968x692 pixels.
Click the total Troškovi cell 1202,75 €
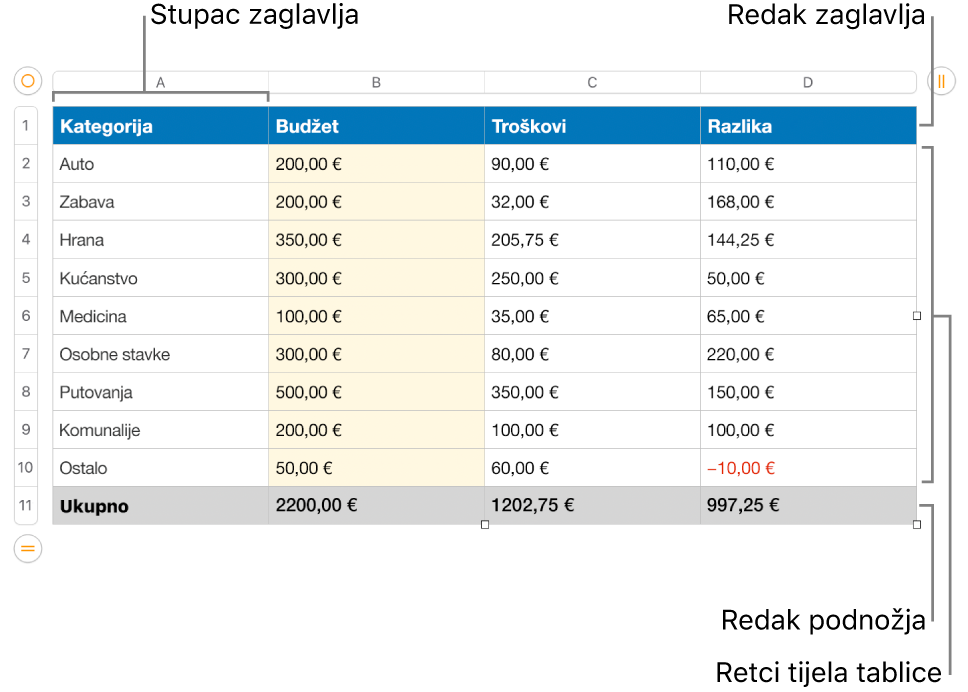pyautogui.click(x=593, y=506)
